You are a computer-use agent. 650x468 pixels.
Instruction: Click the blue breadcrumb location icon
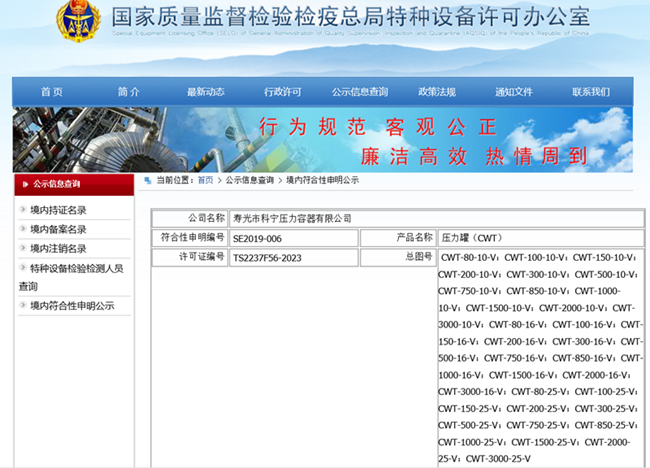click(148, 180)
